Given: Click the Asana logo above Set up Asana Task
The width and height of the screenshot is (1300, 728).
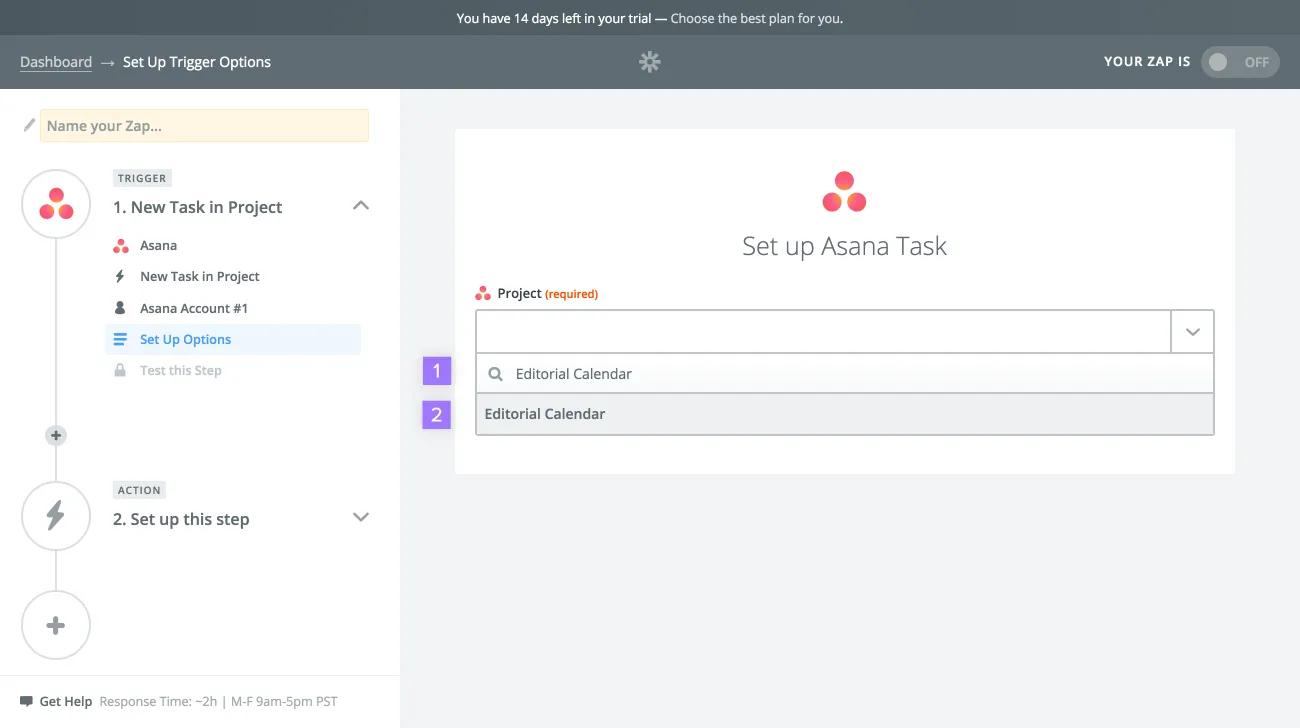Looking at the screenshot, I should tap(844, 190).
